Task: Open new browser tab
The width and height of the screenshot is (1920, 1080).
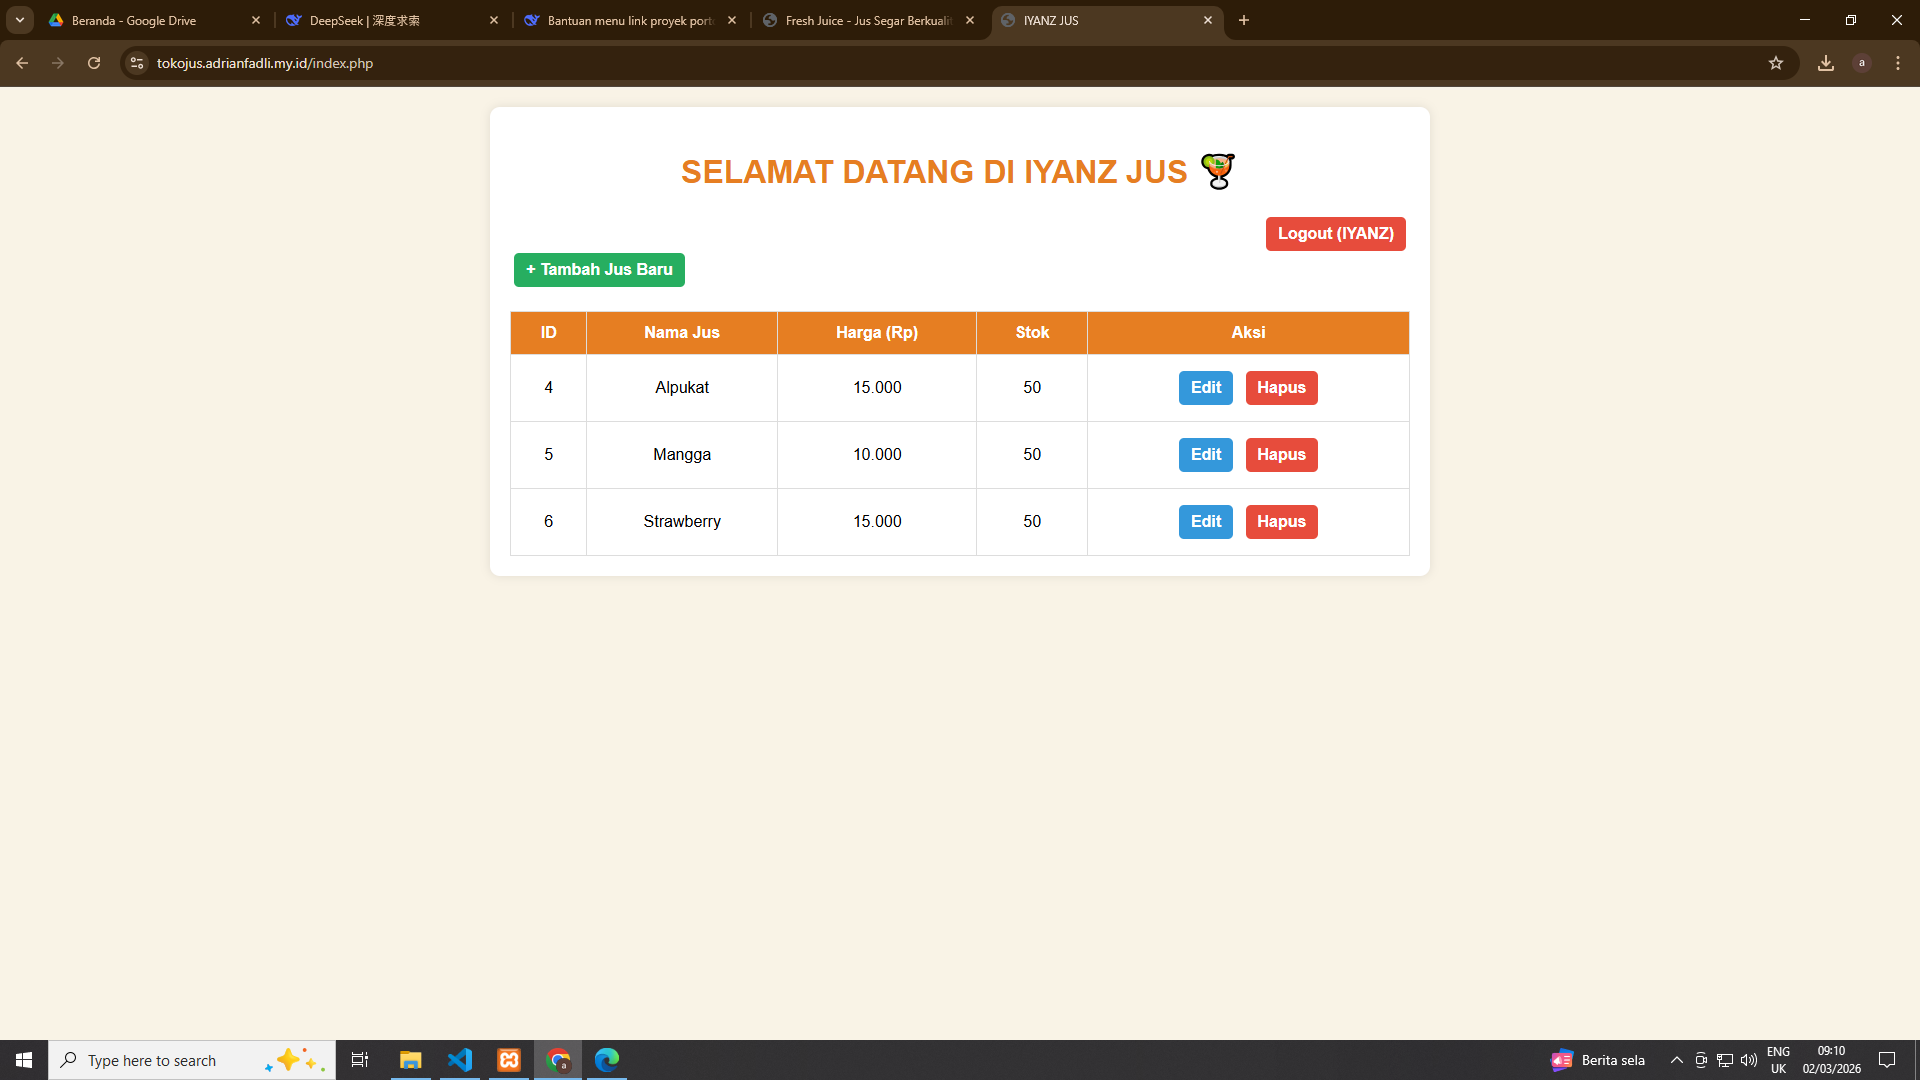Action: tap(1244, 20)
